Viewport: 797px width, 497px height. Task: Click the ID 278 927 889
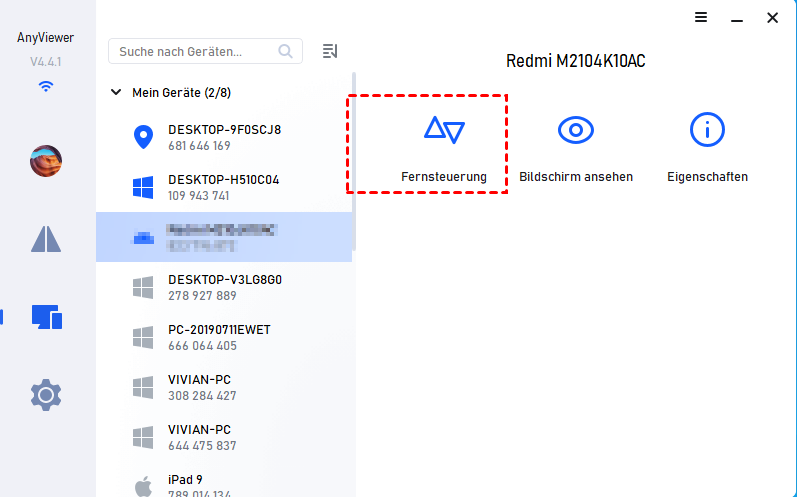point(202,296)
